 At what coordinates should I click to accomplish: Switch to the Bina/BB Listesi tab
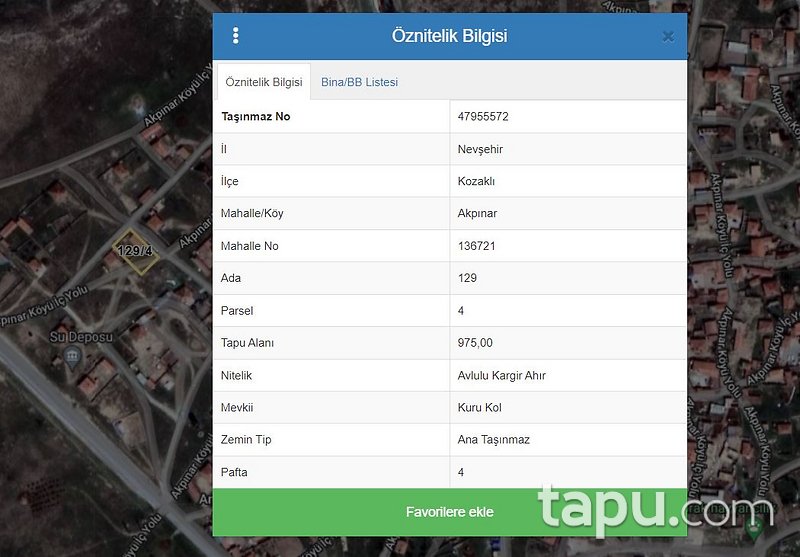pos(359,82)
